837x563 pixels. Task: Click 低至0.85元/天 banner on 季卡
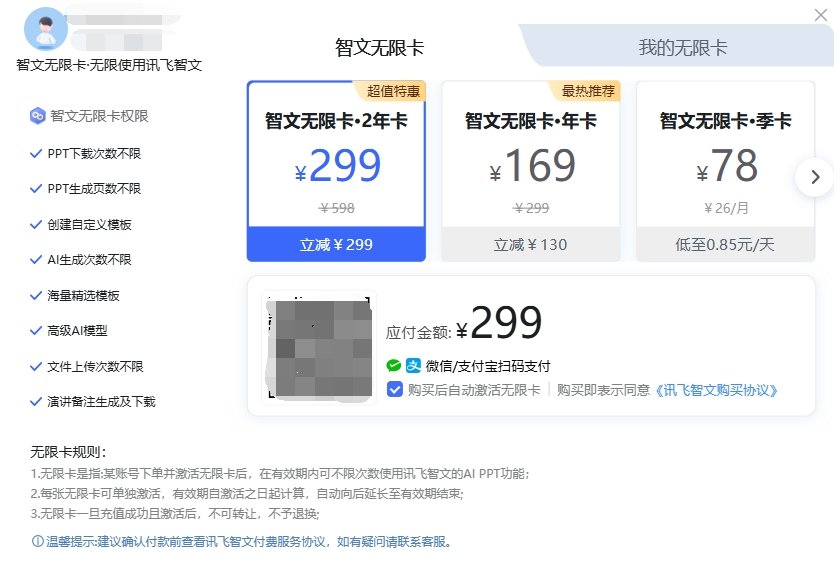(x=725, y=244)
